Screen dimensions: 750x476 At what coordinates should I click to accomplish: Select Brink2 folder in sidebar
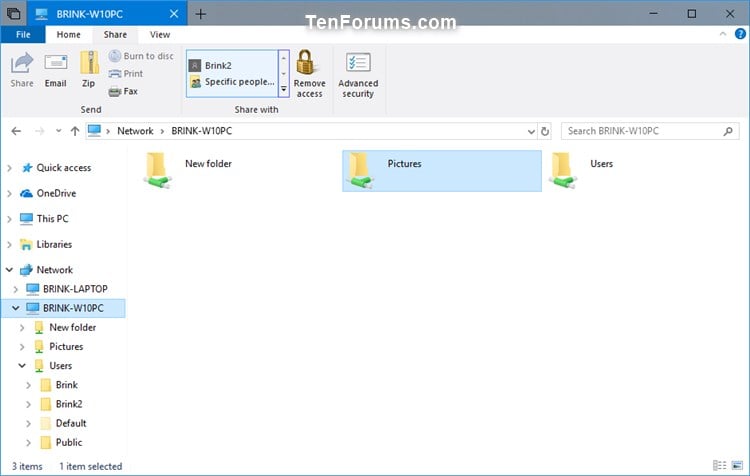[x=69, y=404]
